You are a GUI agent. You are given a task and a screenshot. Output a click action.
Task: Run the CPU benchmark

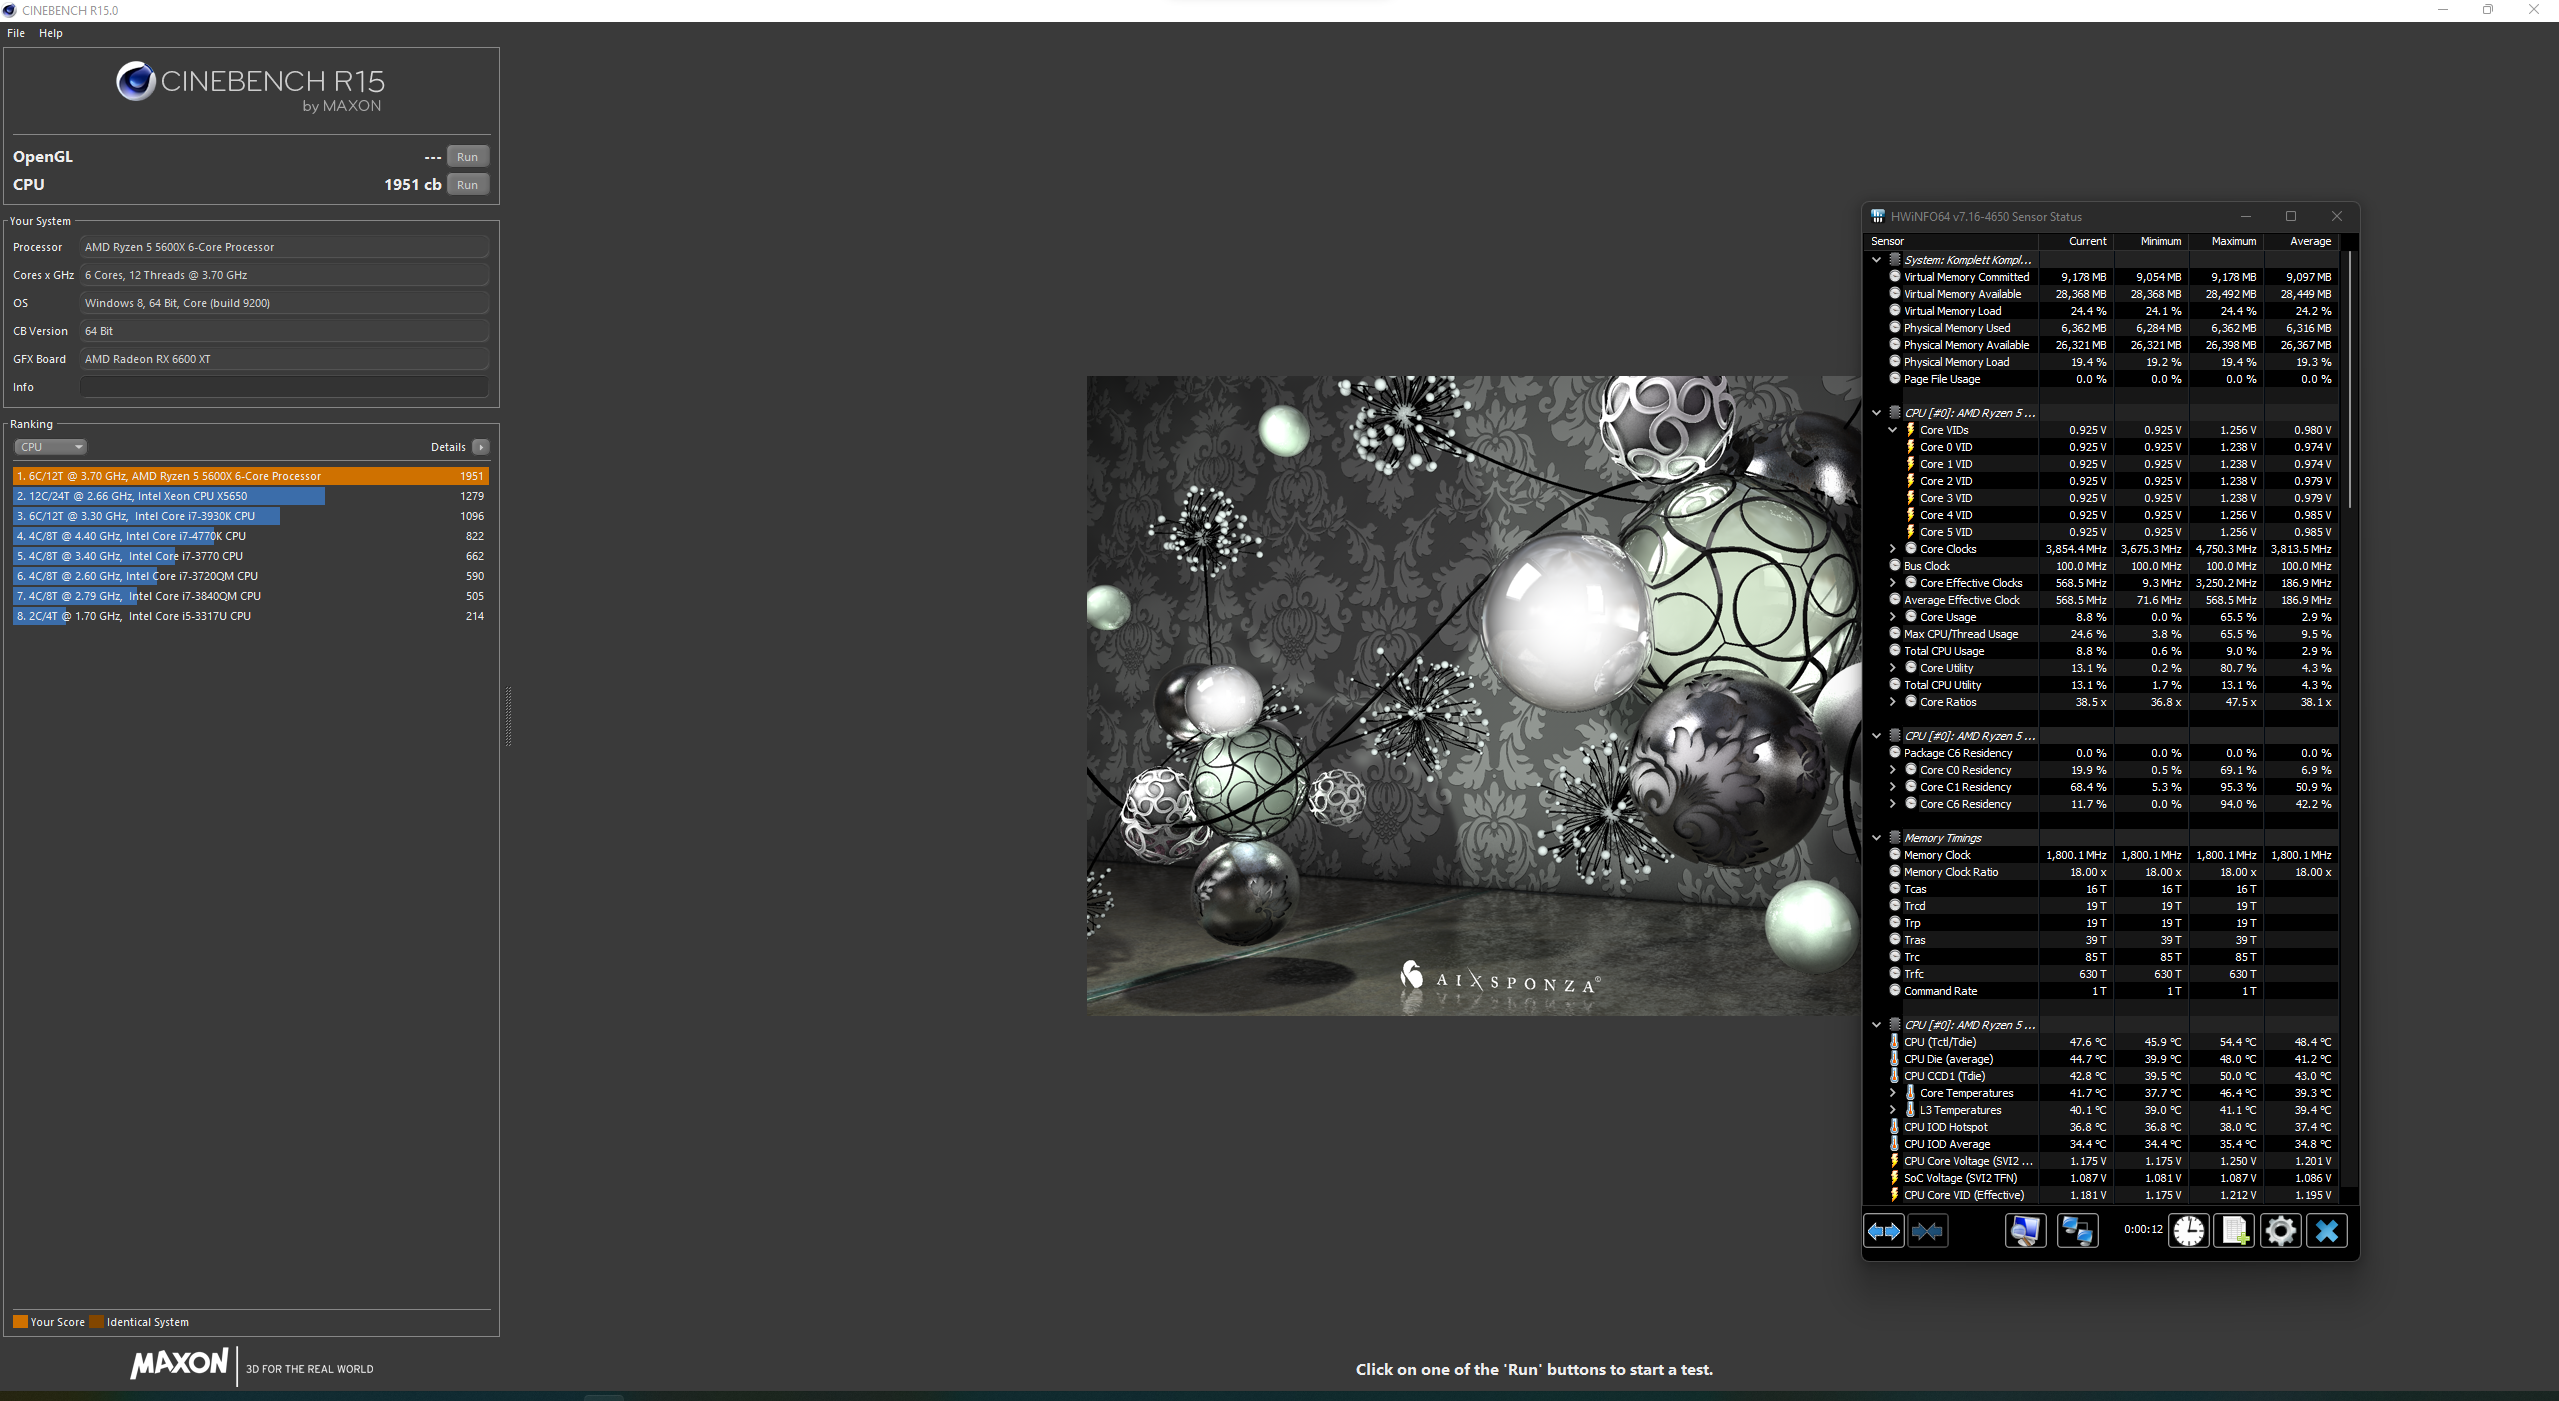pyautogui.click(x=467, y=185)
